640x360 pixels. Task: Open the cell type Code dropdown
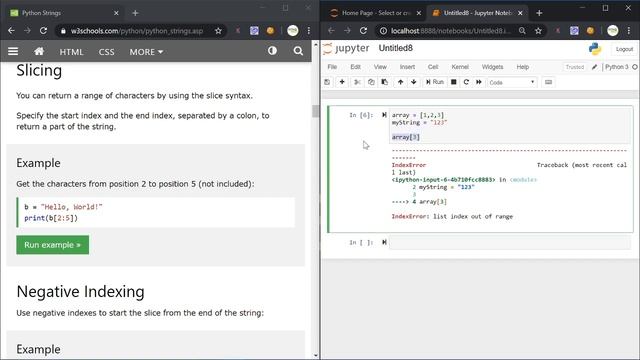(x=512, y=82)
